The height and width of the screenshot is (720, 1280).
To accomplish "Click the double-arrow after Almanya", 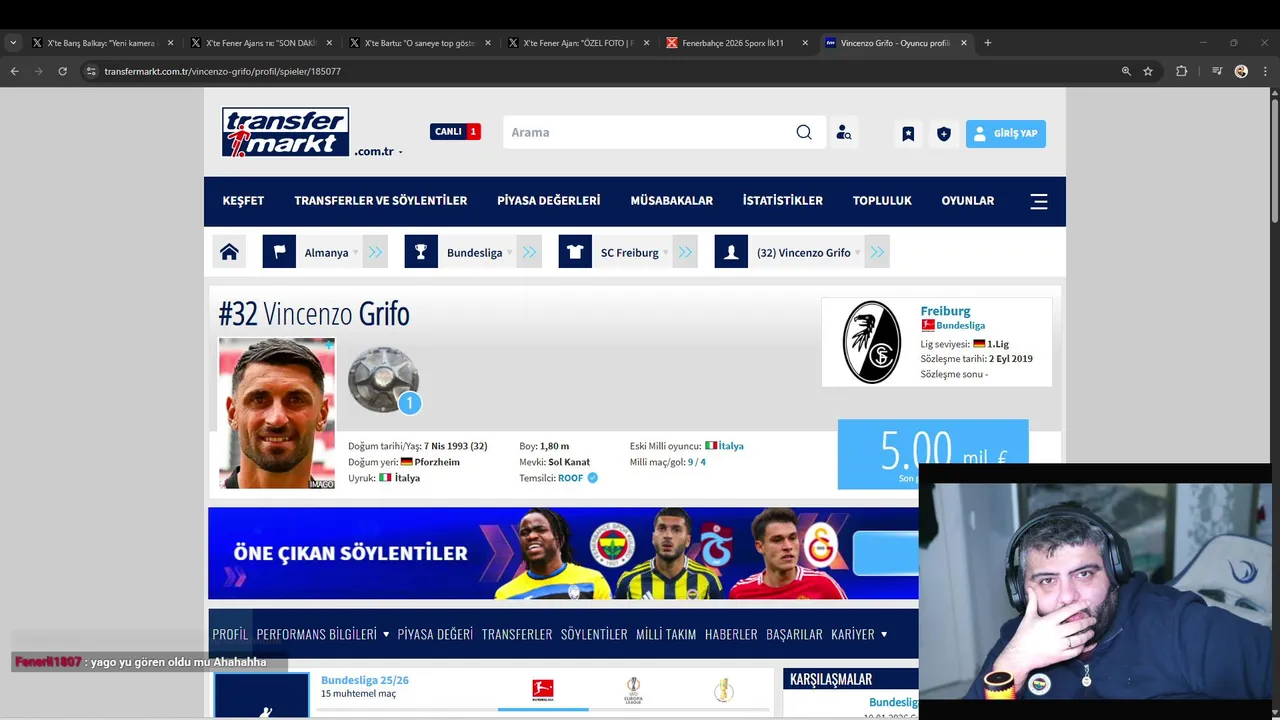I will (375, 252).
